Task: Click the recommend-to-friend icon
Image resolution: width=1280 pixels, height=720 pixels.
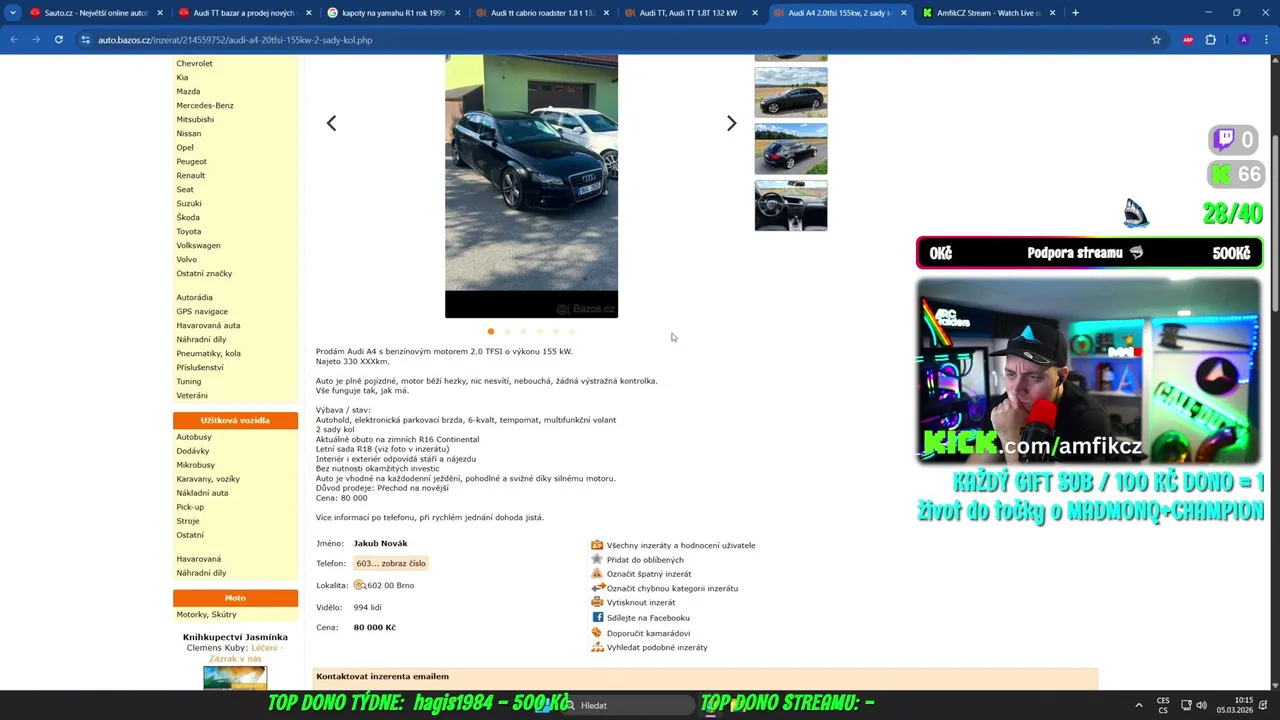Action: 597,632
